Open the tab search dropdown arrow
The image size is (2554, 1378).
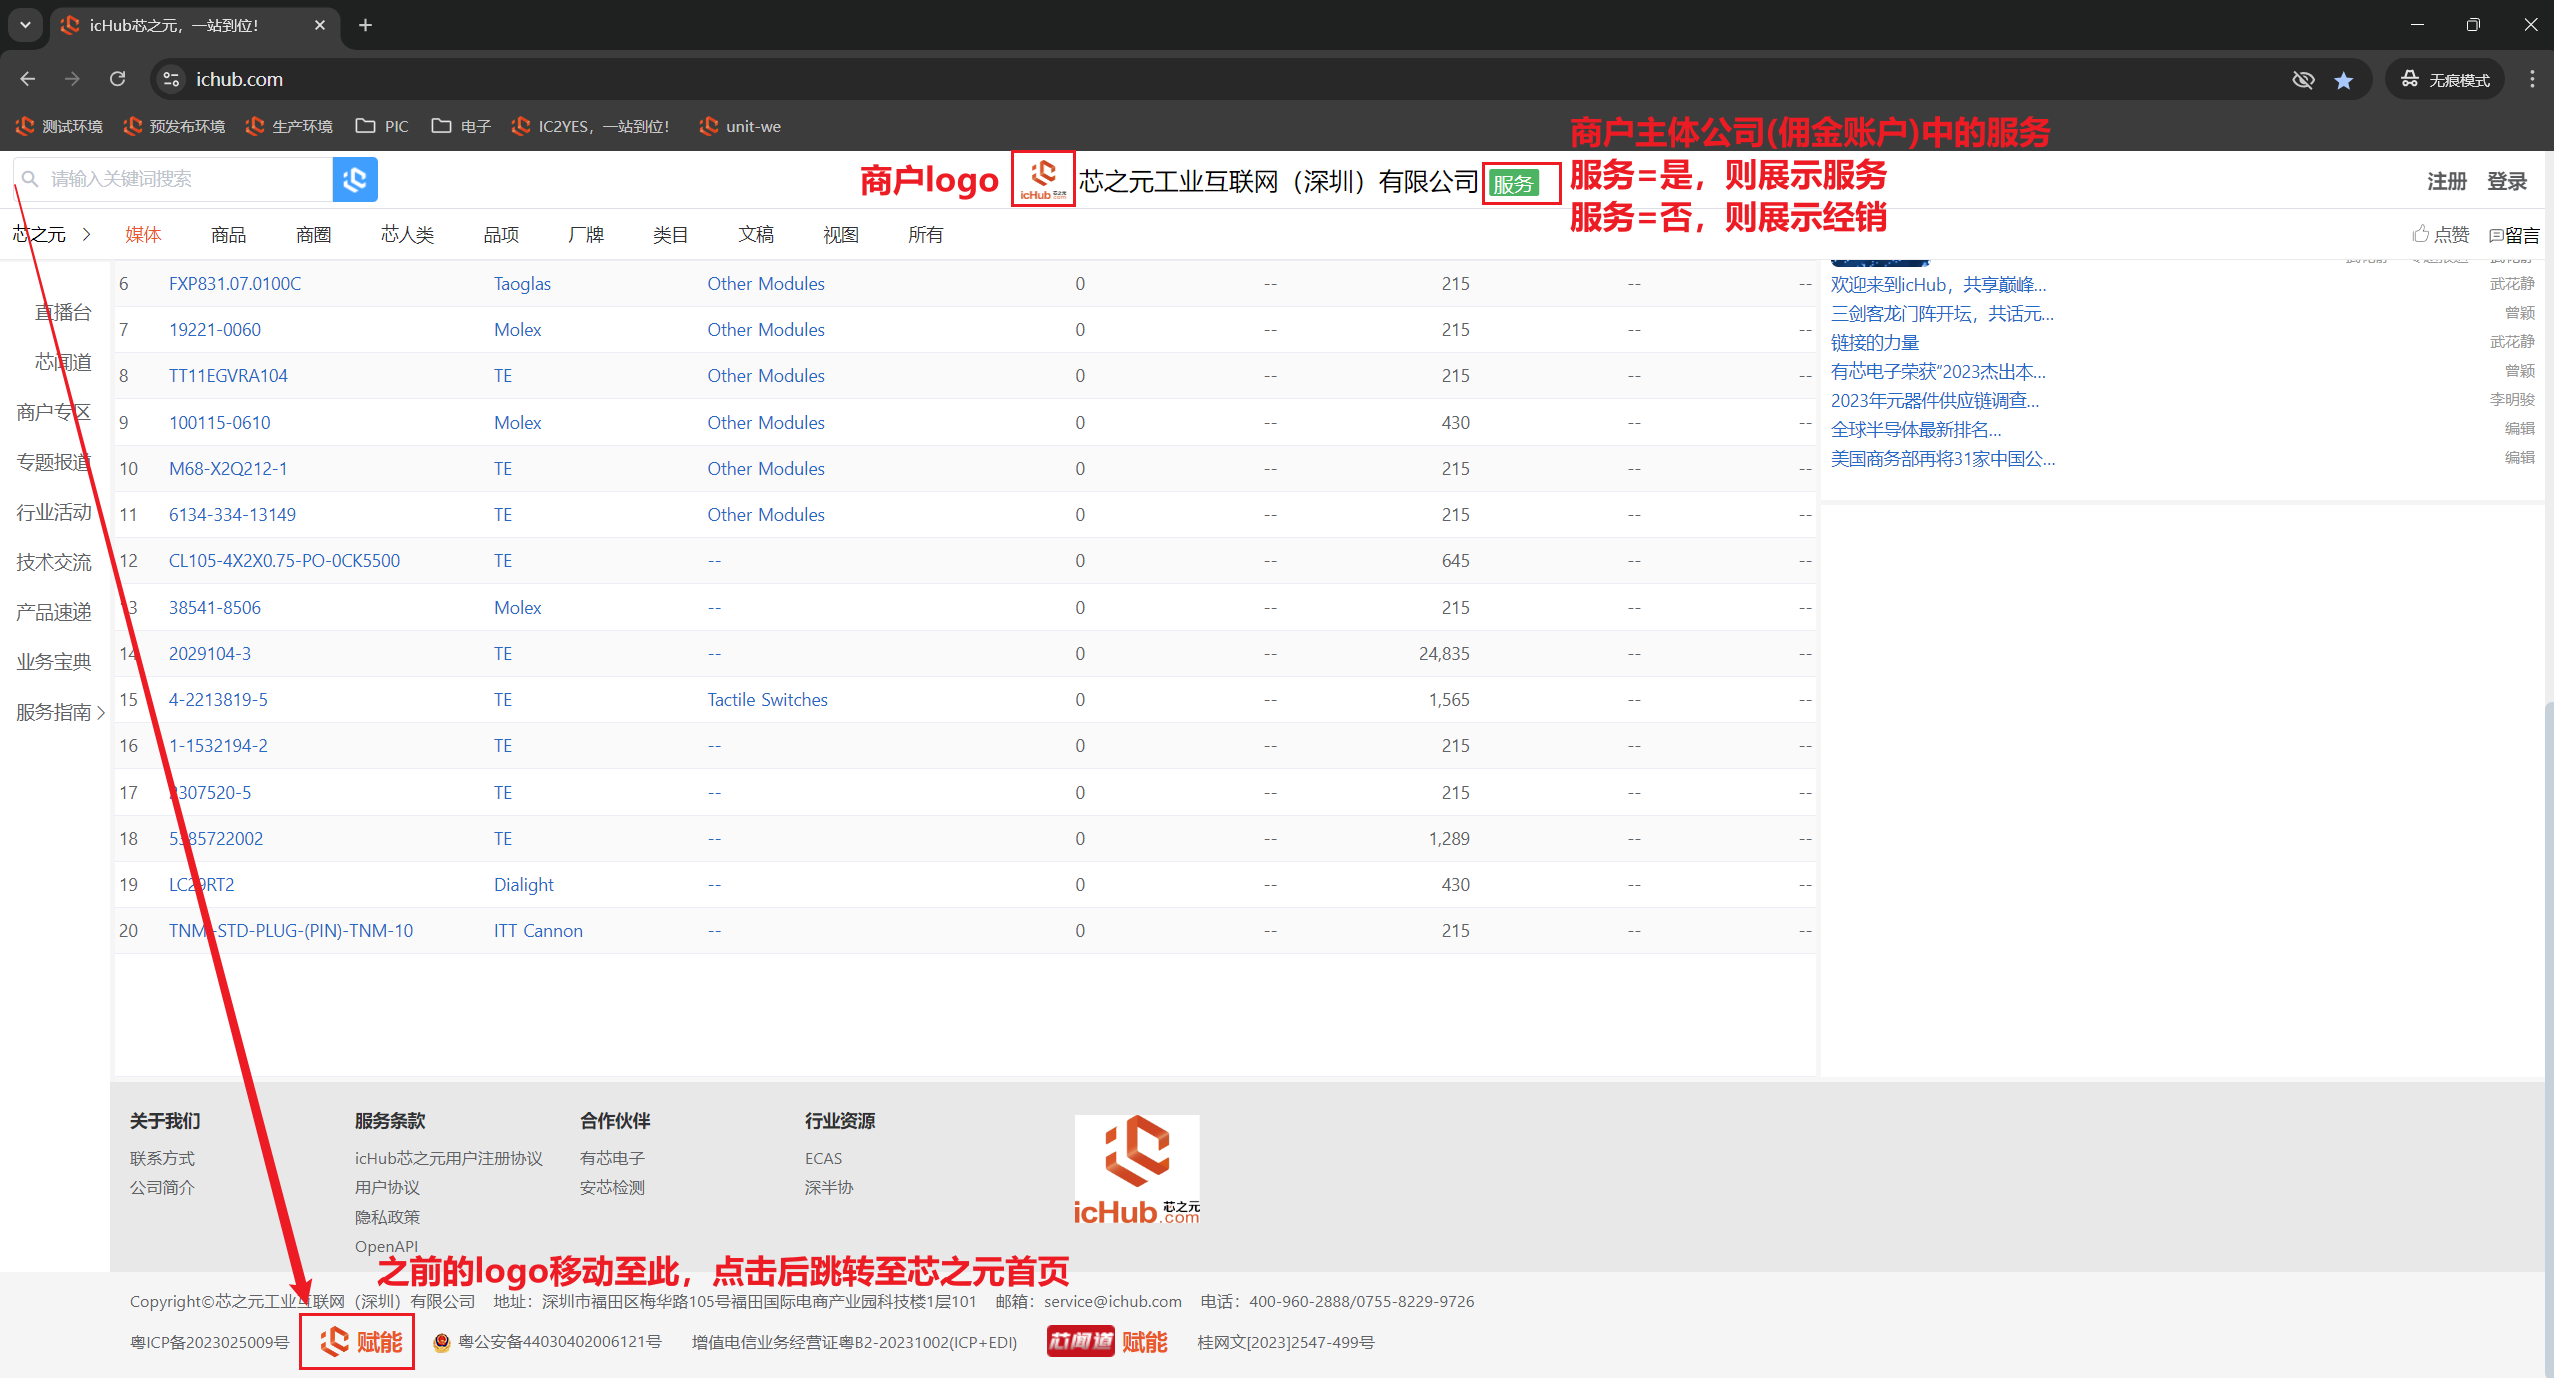pos(25,25)
